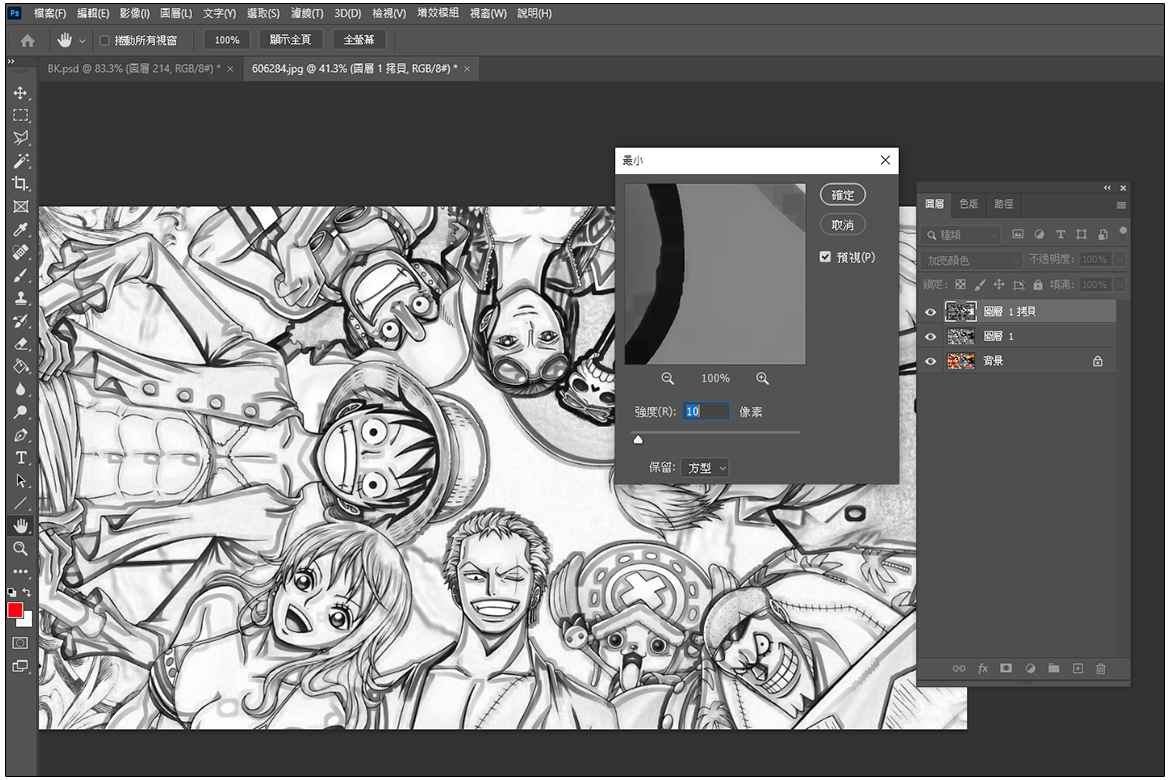Collapse the Layers panel double-arrow
1170x780 pixels.
(1107, 188)
